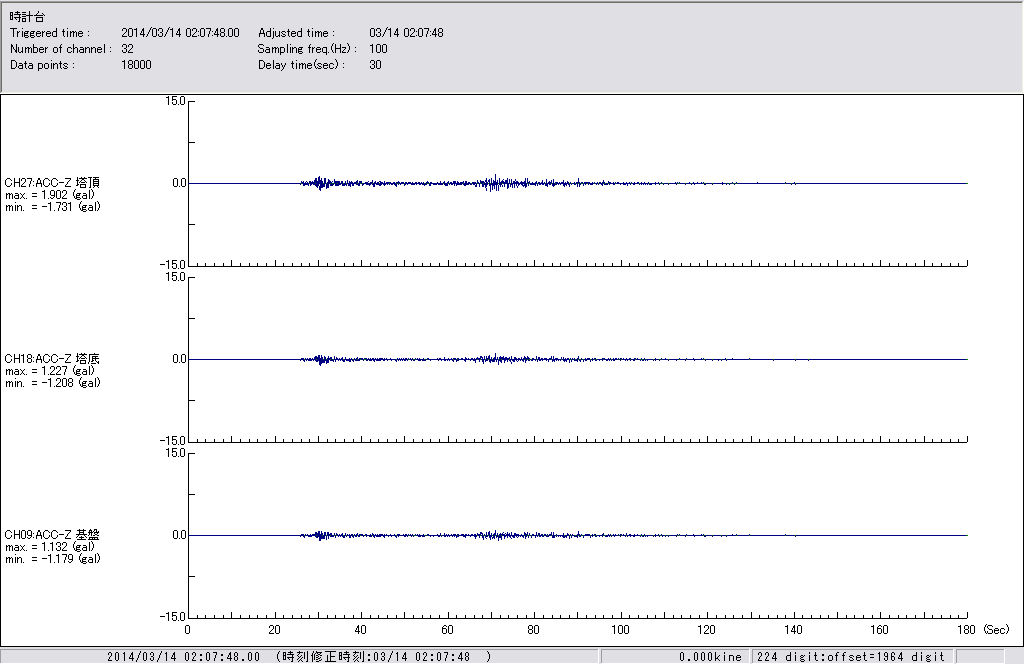The width and height of the screenshot is (1024, 664).
Task: Click the CH27 waveform burst near 30 seconds
Action: pos(319,183)
